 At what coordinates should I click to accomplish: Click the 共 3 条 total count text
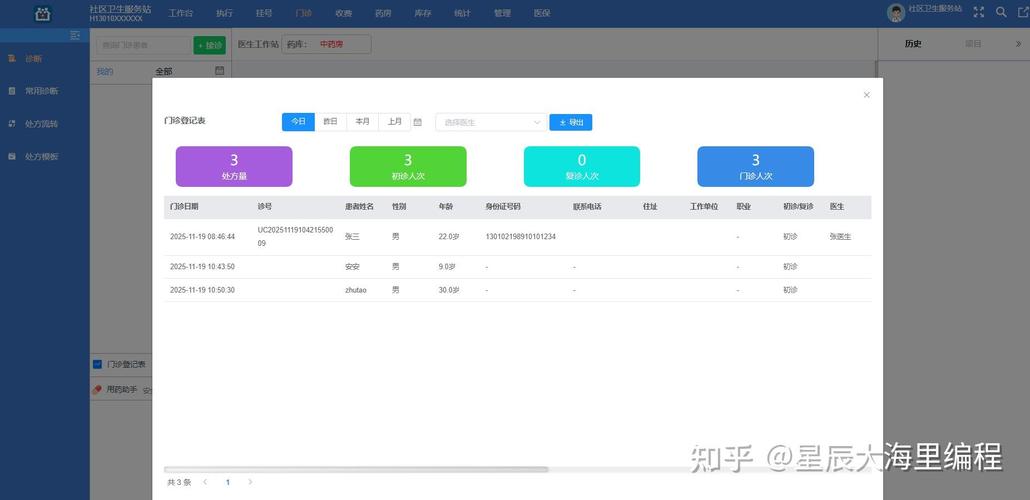[x=179, y=482]
